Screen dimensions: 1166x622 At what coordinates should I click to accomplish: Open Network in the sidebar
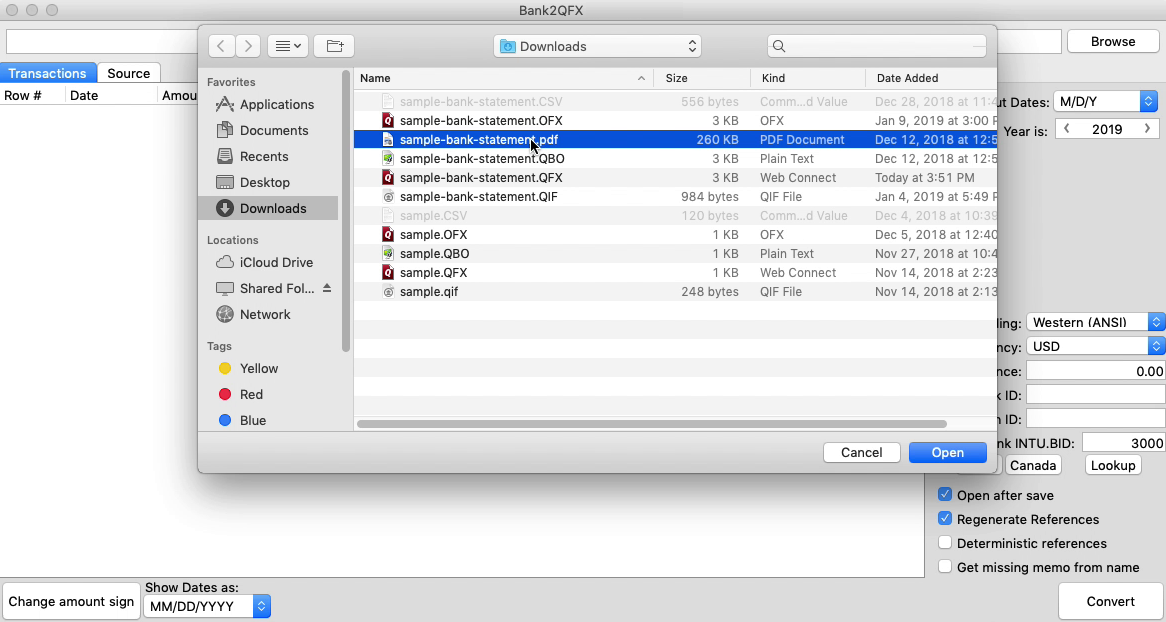click(x=254, y=315)
